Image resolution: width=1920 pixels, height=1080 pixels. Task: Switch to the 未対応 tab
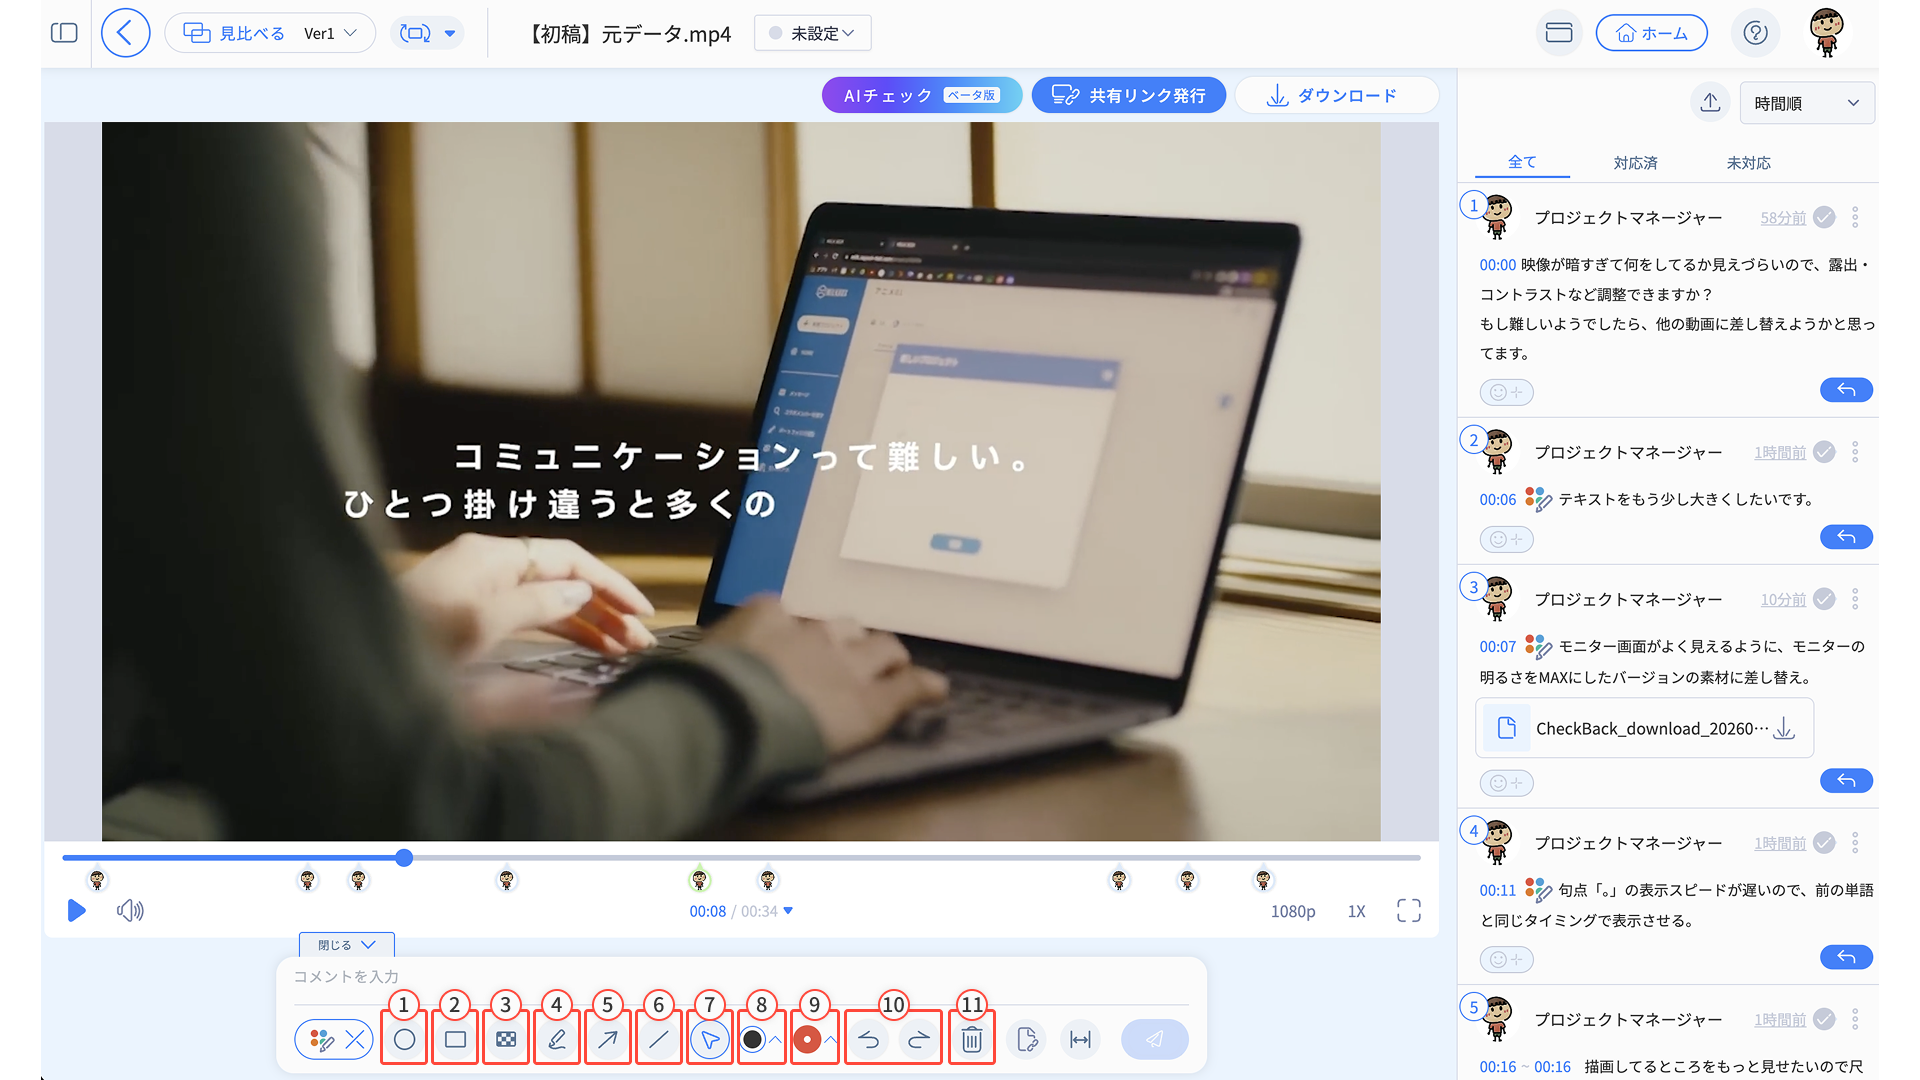[1748, 162]
